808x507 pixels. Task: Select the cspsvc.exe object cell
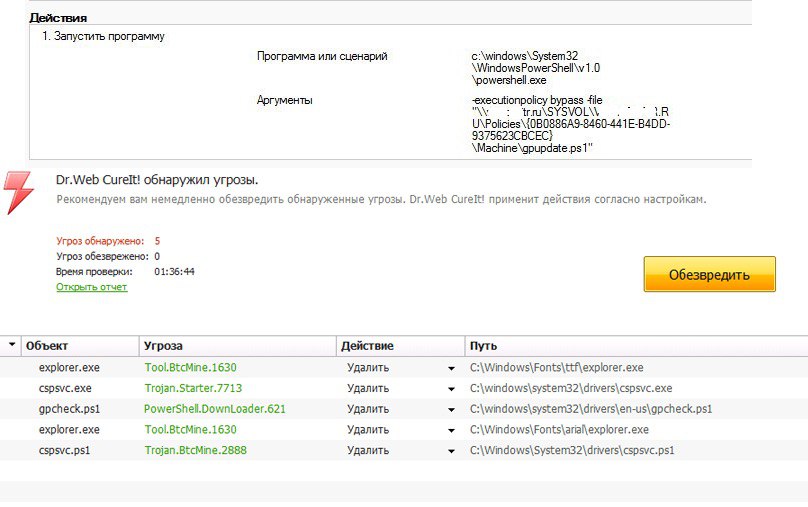[x=65, y=388]
